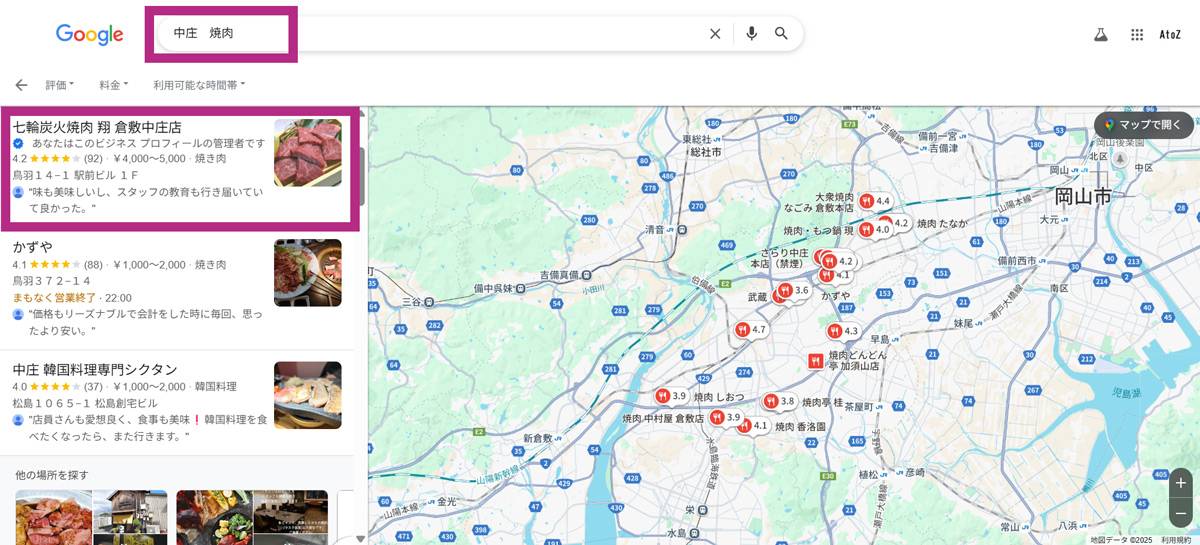1200x545 pixels.
Task: Click the 4.4 pin for 大衆焼肉 なごみ
Action: pyautogui.click(x=875, y=201)
